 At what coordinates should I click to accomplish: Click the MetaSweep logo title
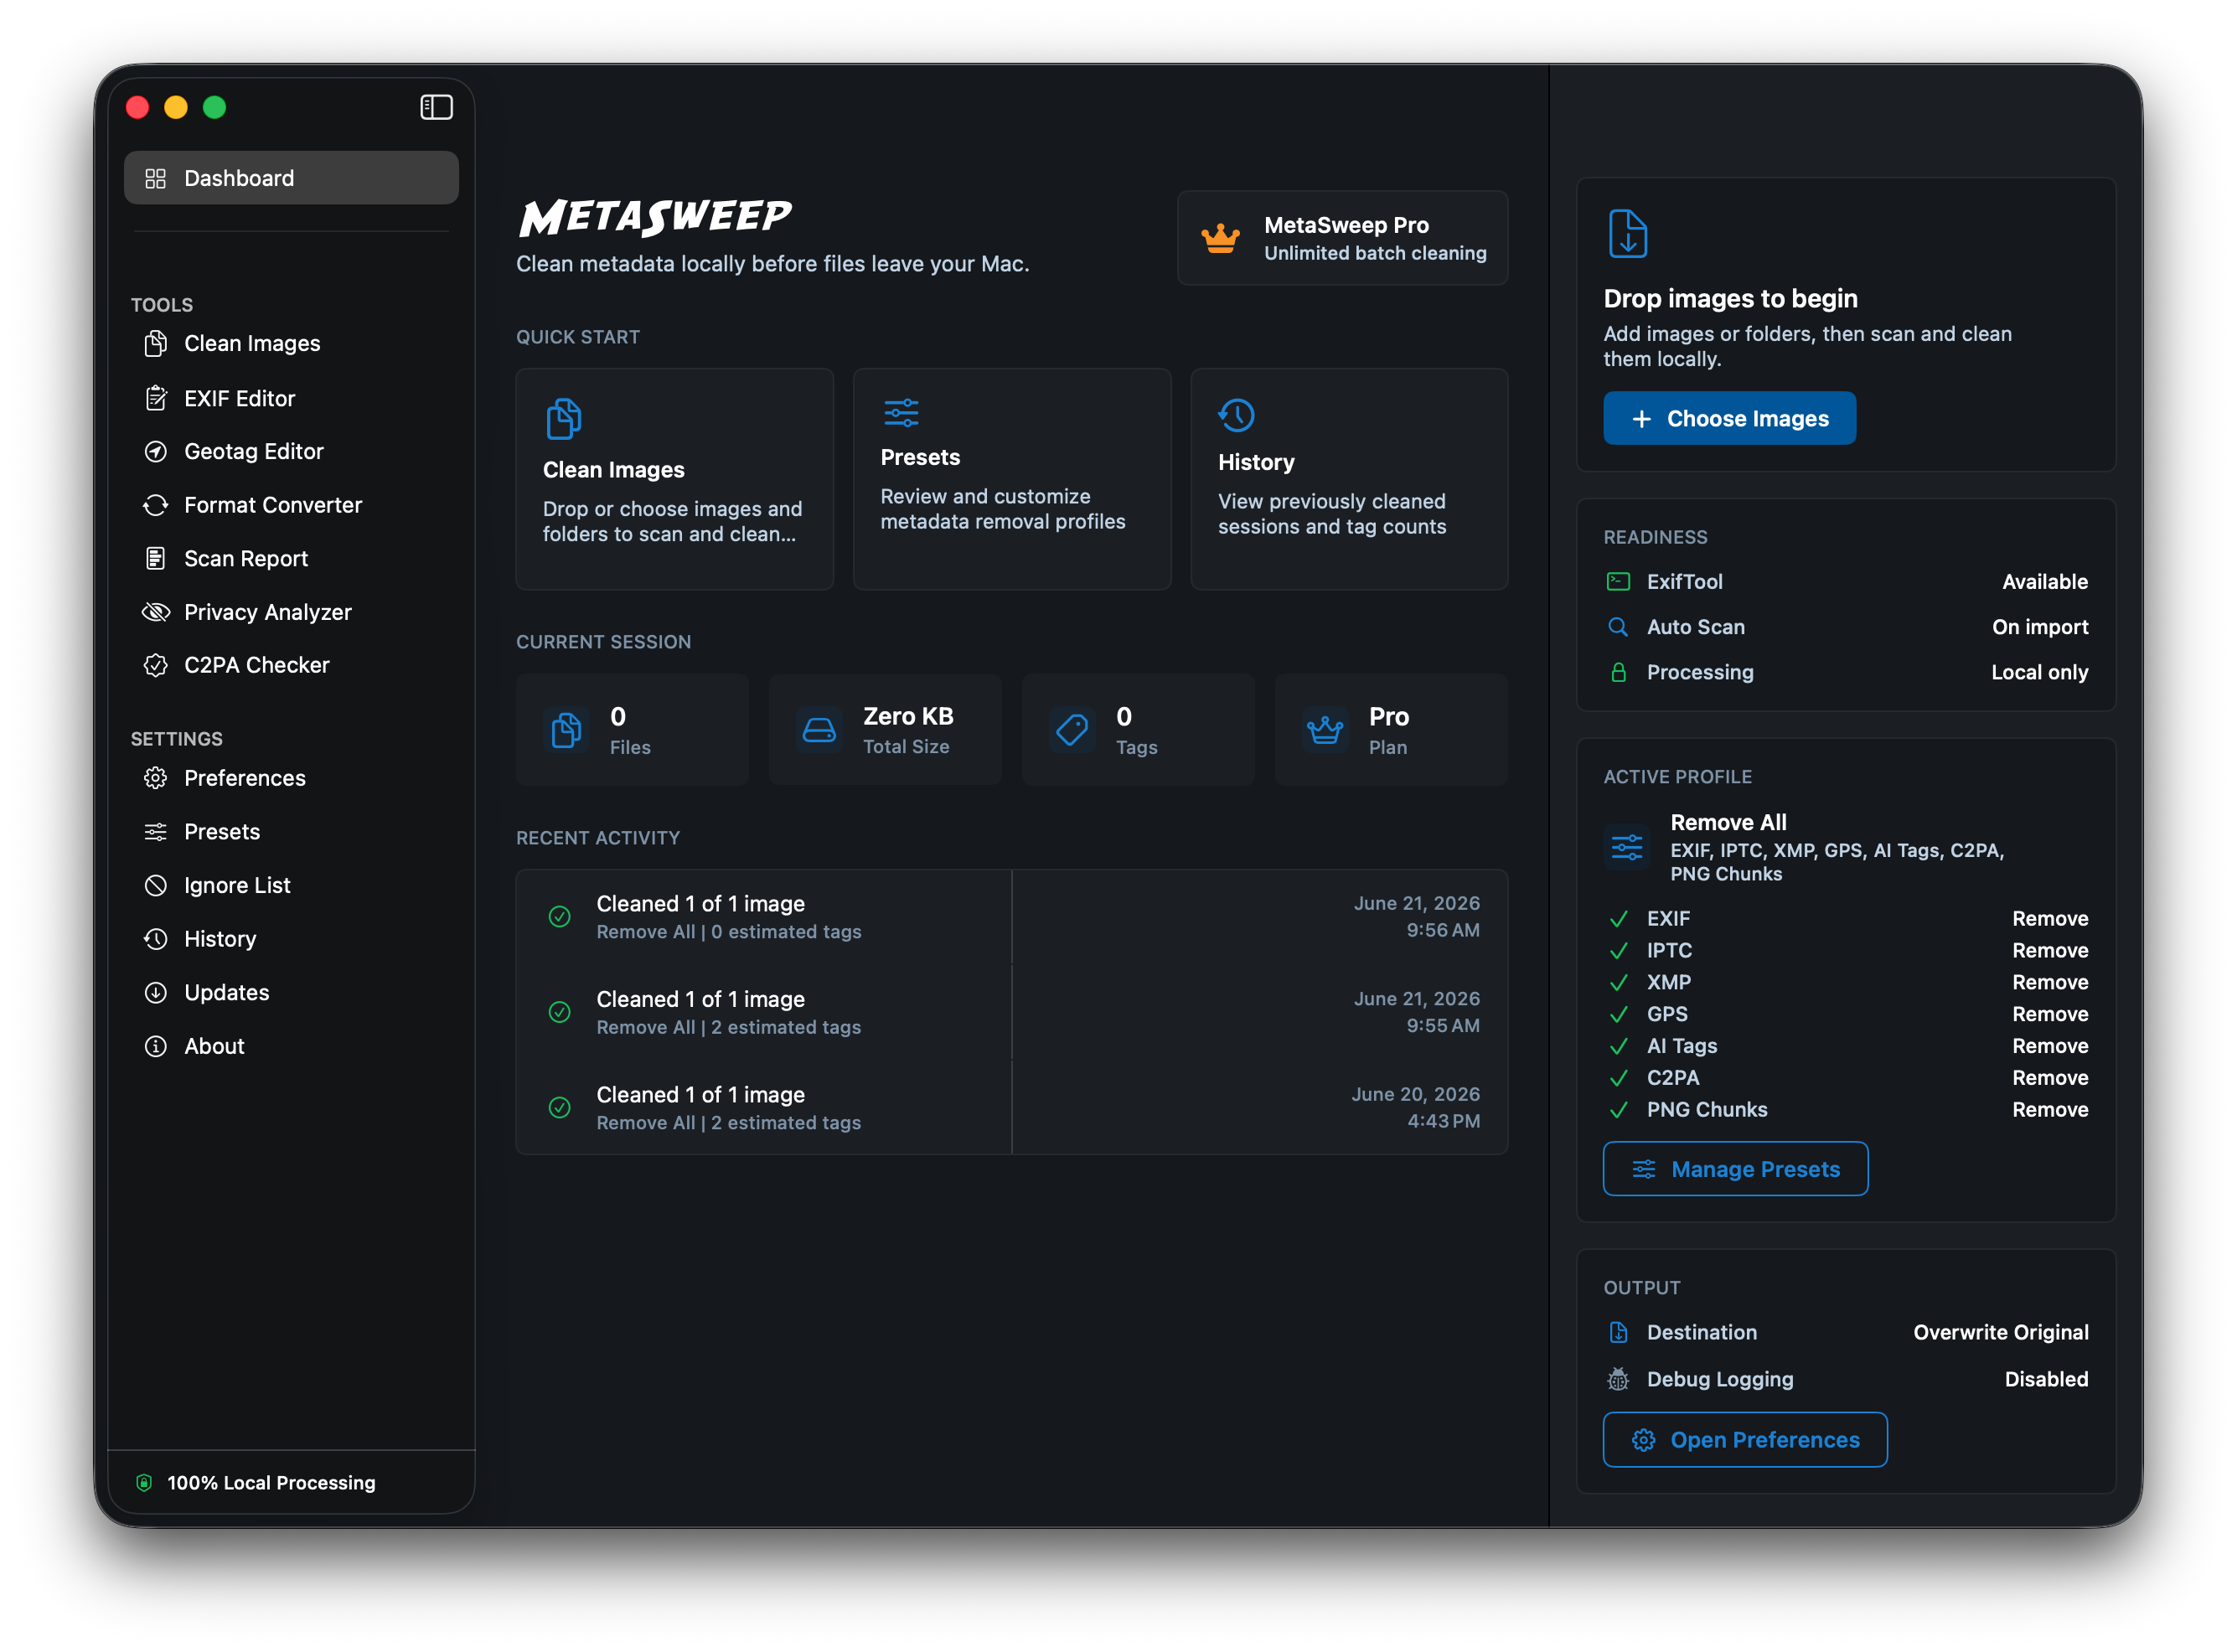tap(656, 216)
